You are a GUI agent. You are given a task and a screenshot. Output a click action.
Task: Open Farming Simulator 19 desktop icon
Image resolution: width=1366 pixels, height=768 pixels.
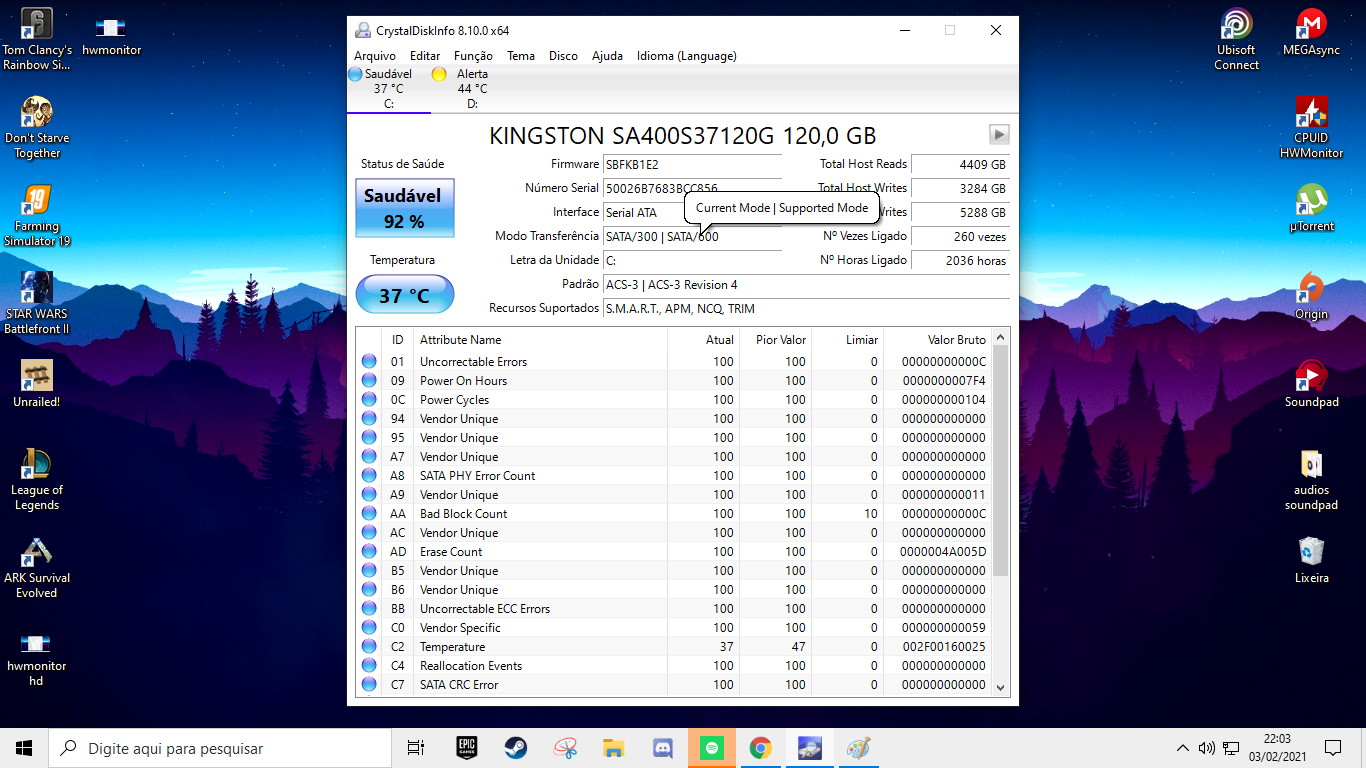[37, 216]
